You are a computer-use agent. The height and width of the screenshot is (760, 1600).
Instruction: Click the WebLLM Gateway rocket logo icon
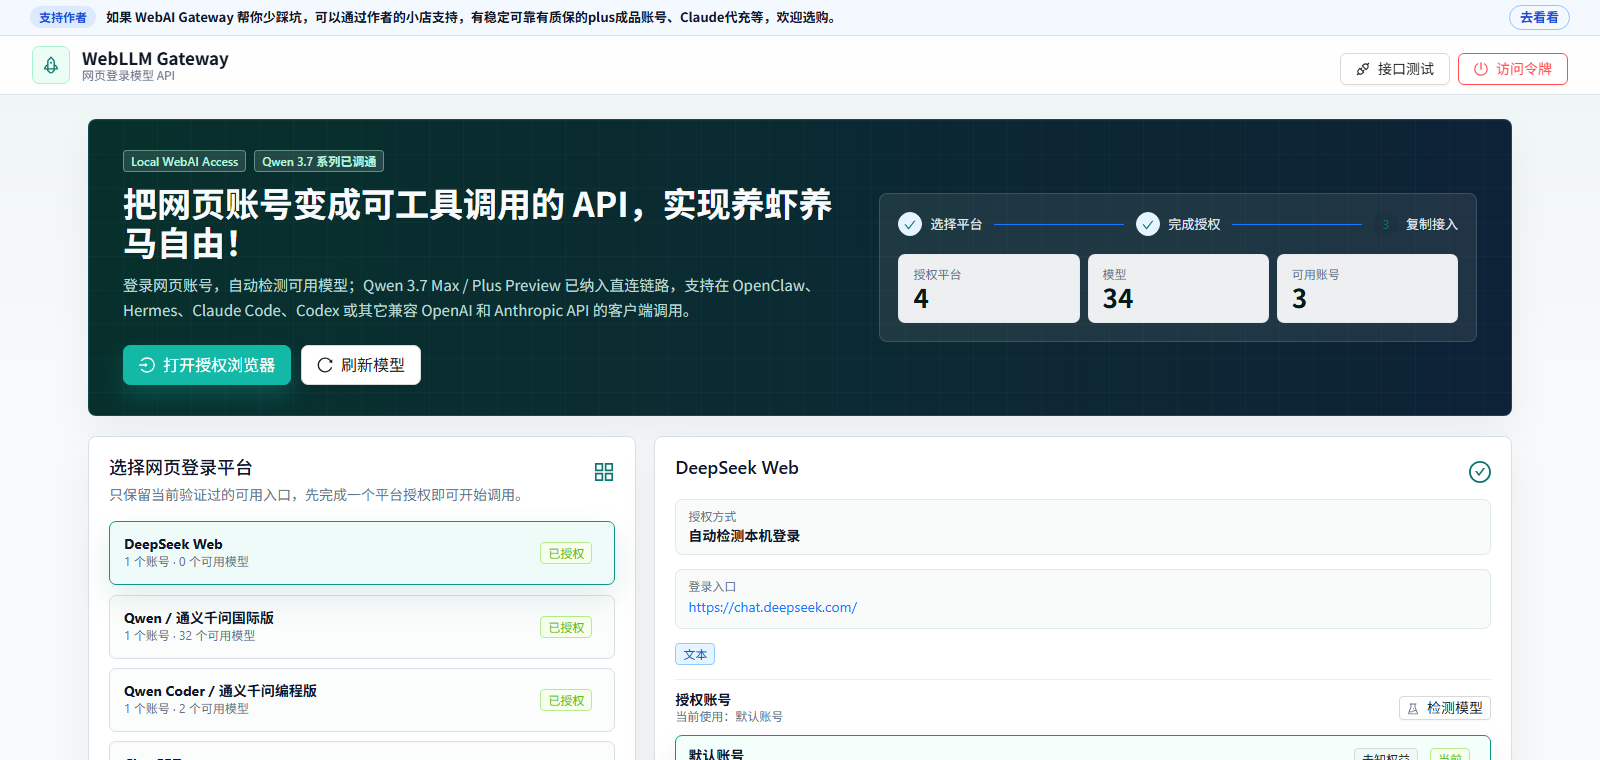coord(51,65)
